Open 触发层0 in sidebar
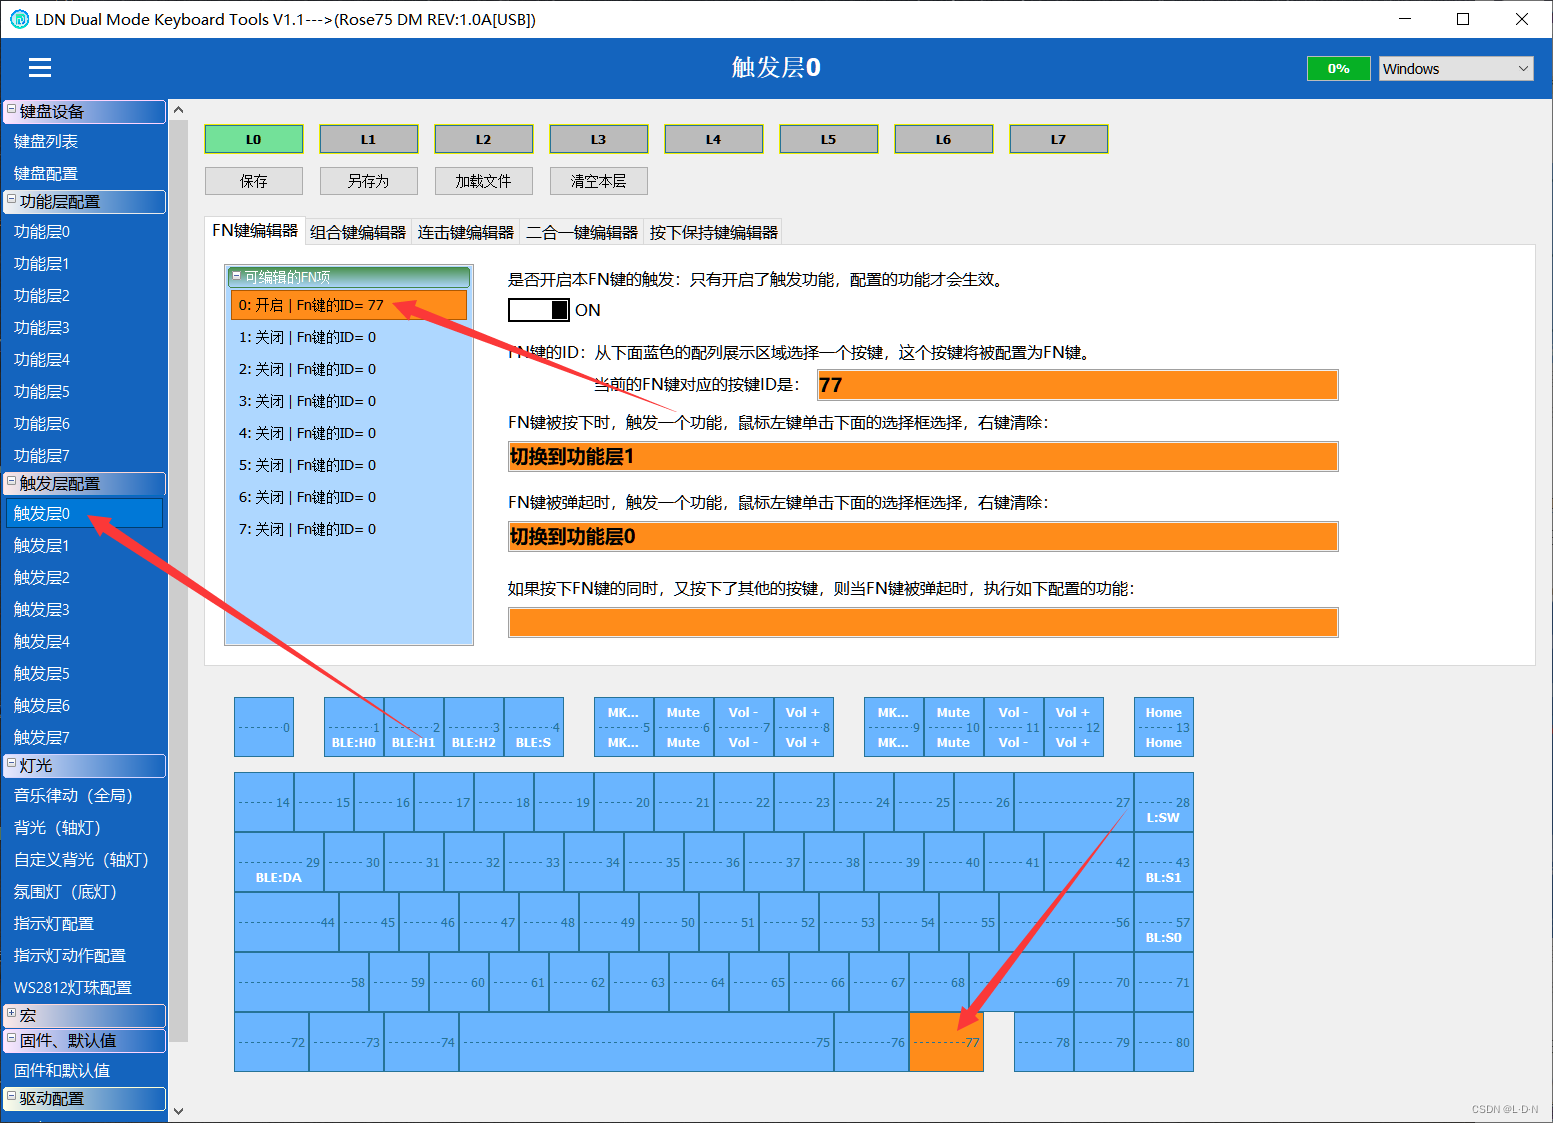Screen dimensions: 1553x1123 (x=84, y=513)
